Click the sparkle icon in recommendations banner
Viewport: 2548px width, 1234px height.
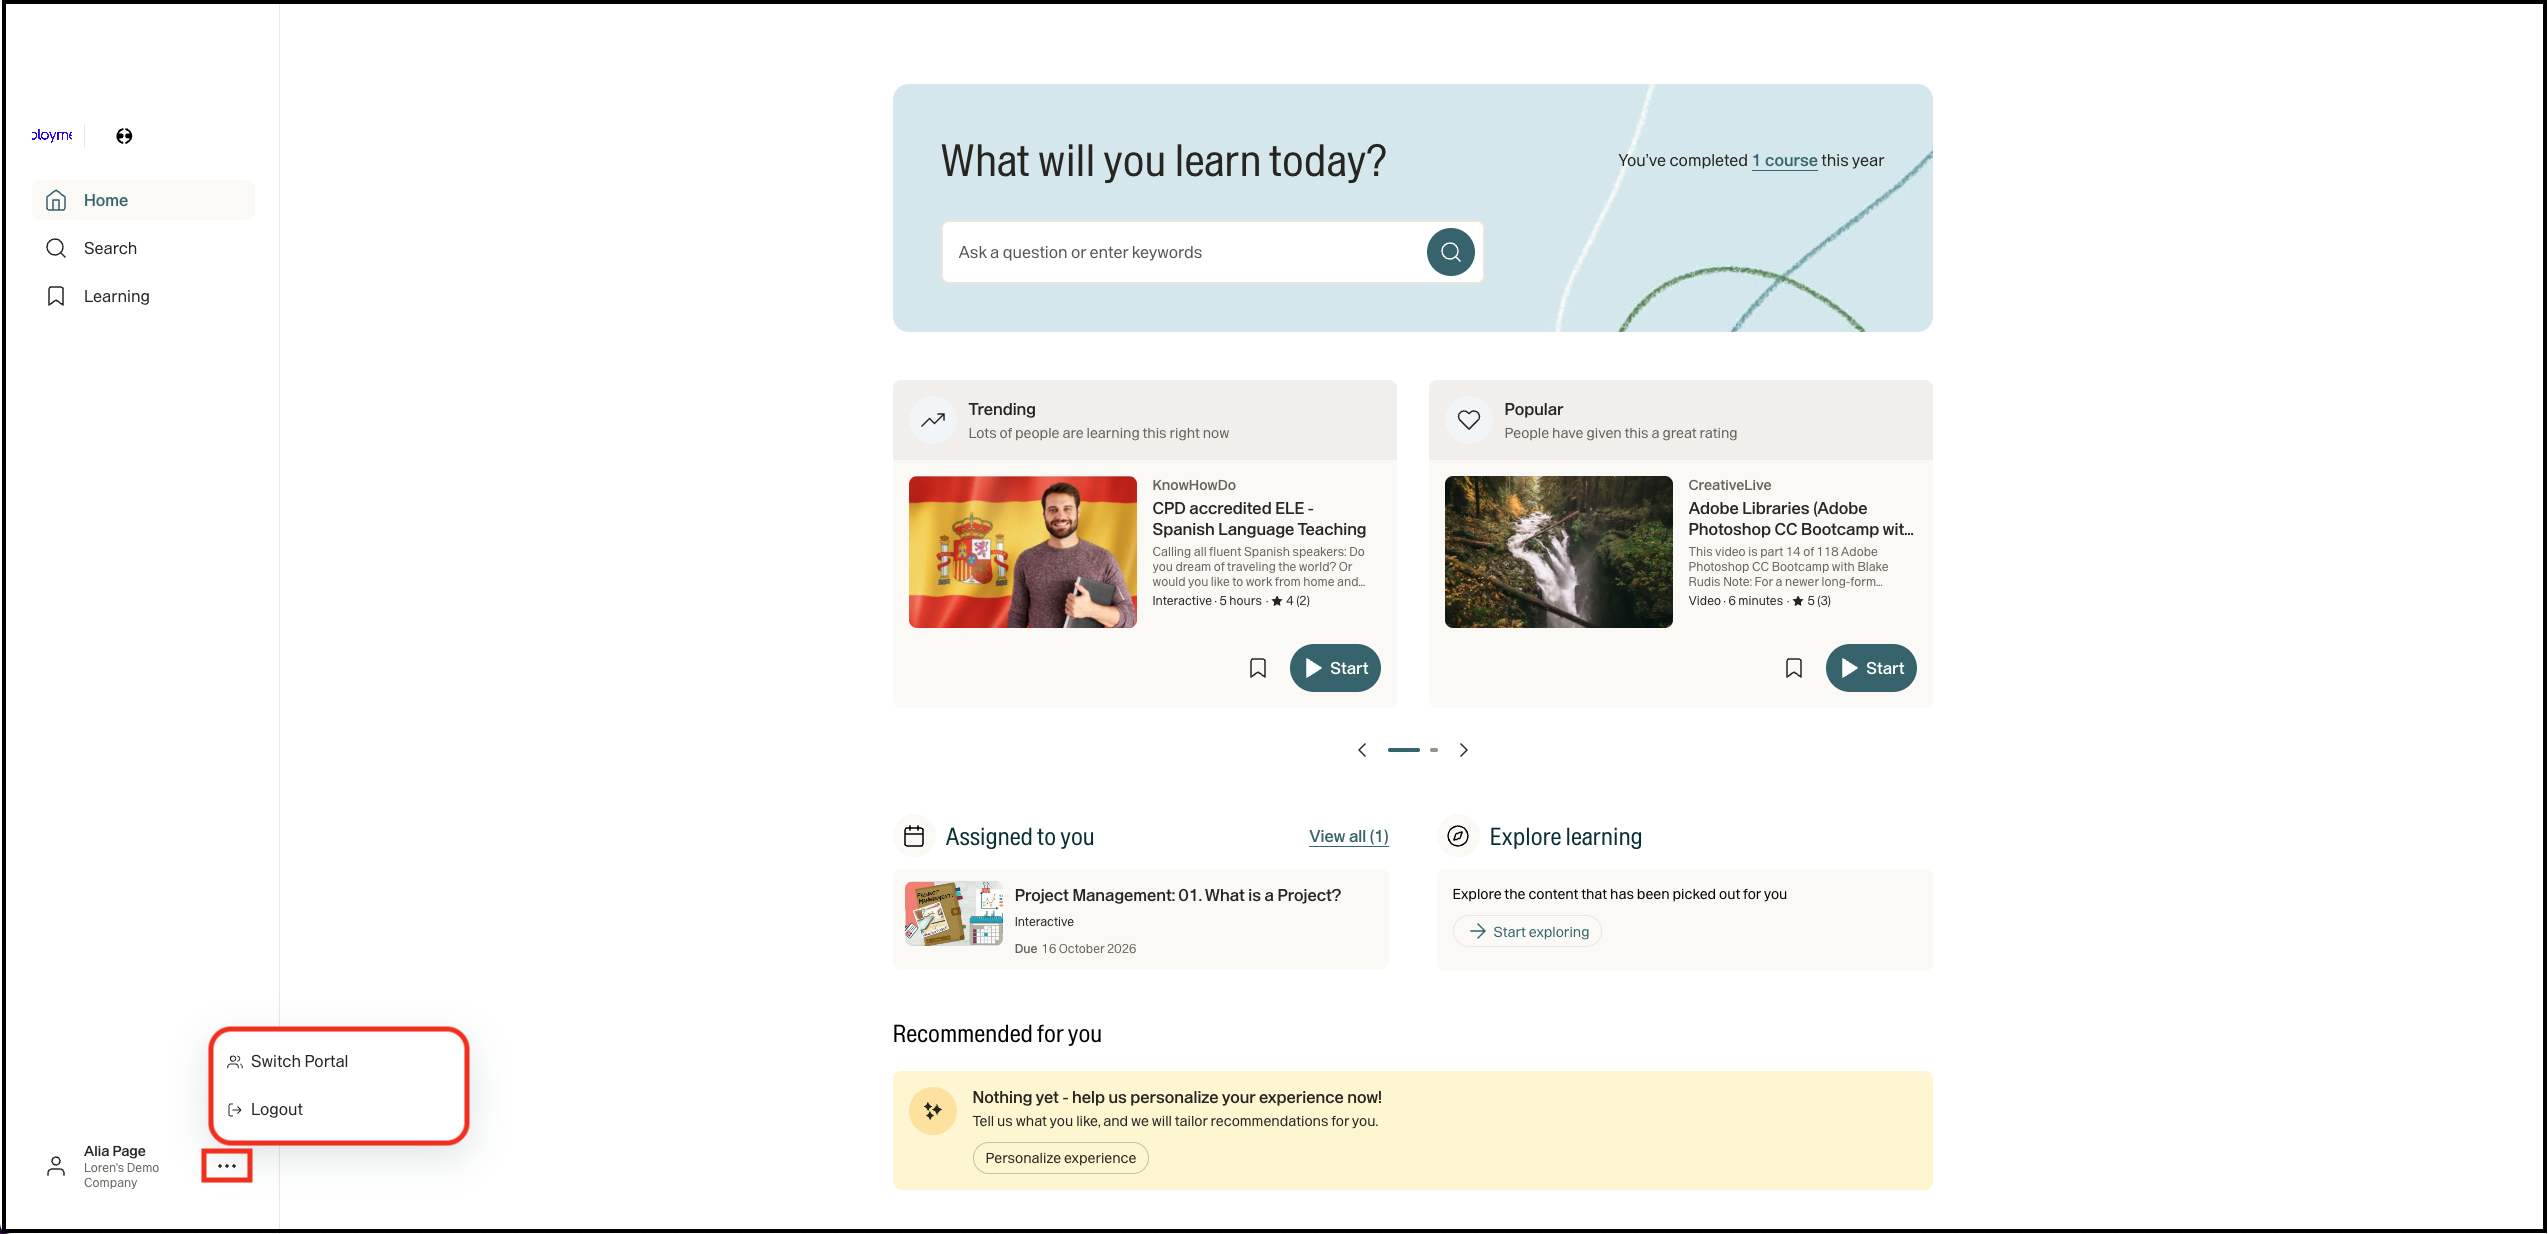pos(932,1111)
